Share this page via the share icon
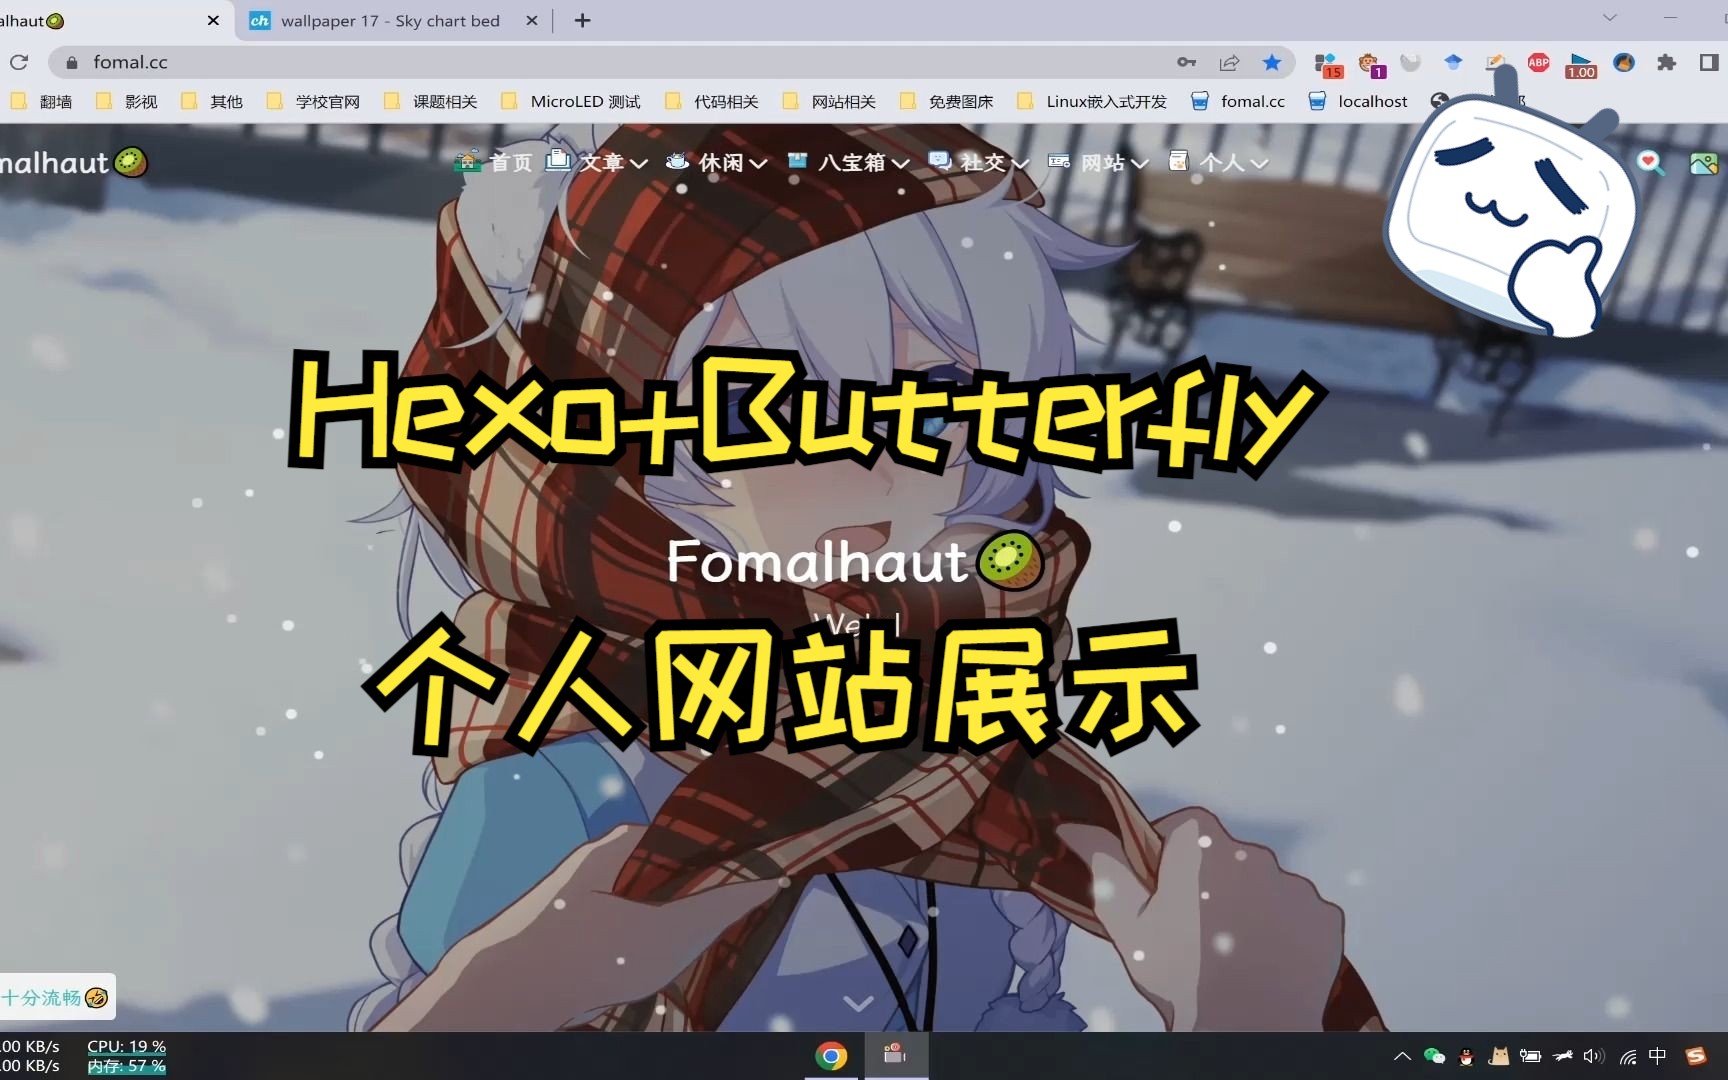The height and width of the screenshot is (1080, 1728). [1229, 62]
